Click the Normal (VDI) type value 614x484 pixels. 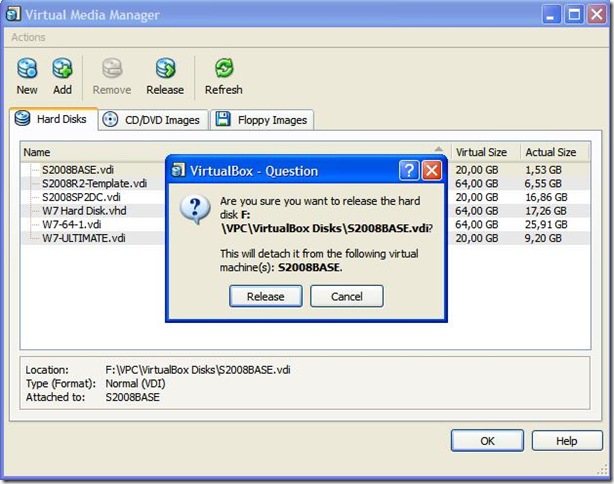pos(135,383)
